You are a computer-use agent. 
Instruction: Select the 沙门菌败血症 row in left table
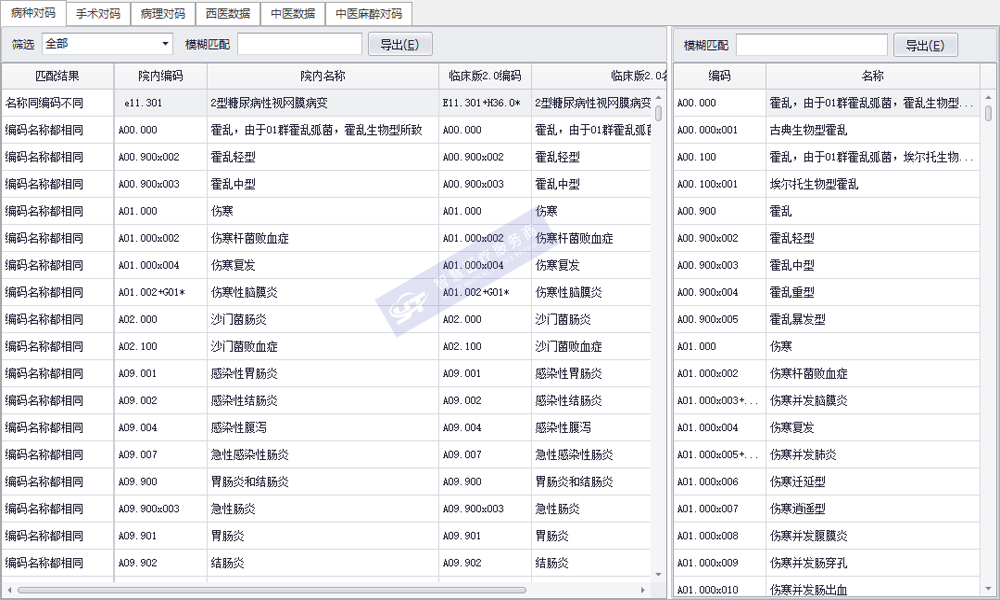244,347
